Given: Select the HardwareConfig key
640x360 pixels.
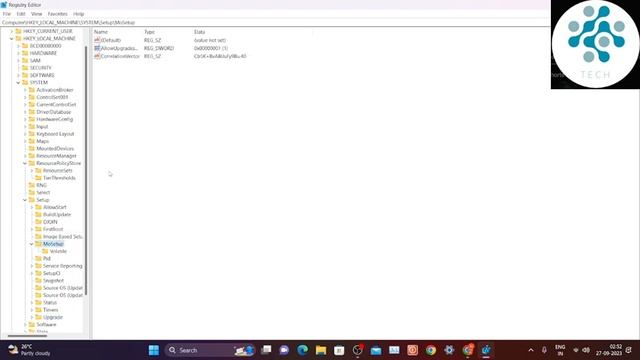Looking at the screenshot, I should pos(55,119).
